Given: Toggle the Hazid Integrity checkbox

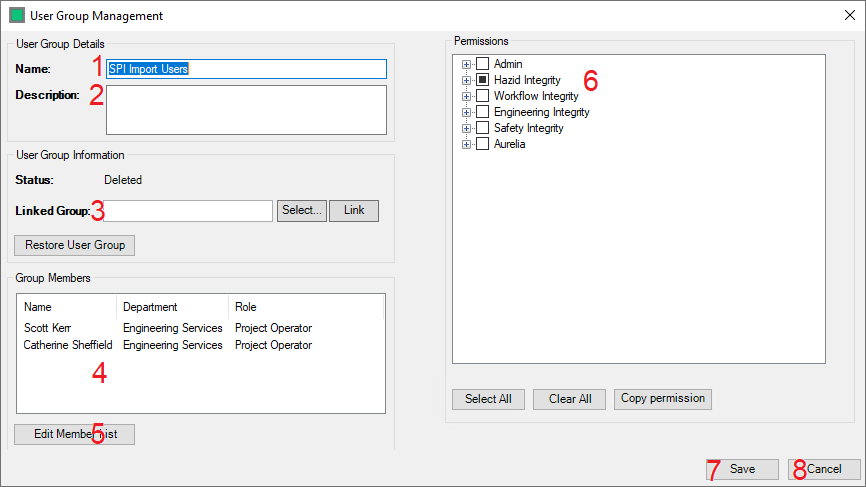Looking at the screenshot, I should pos(482,80).
